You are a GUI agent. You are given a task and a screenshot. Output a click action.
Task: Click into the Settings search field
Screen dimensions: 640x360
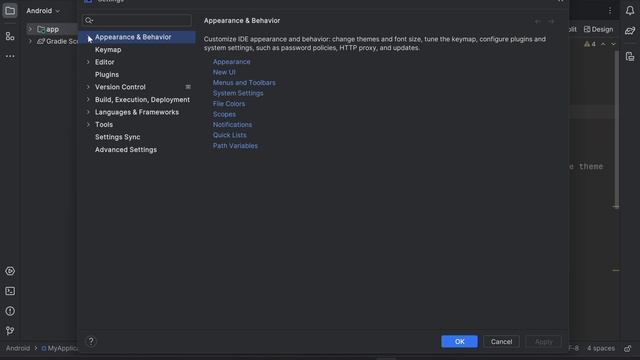137,20
